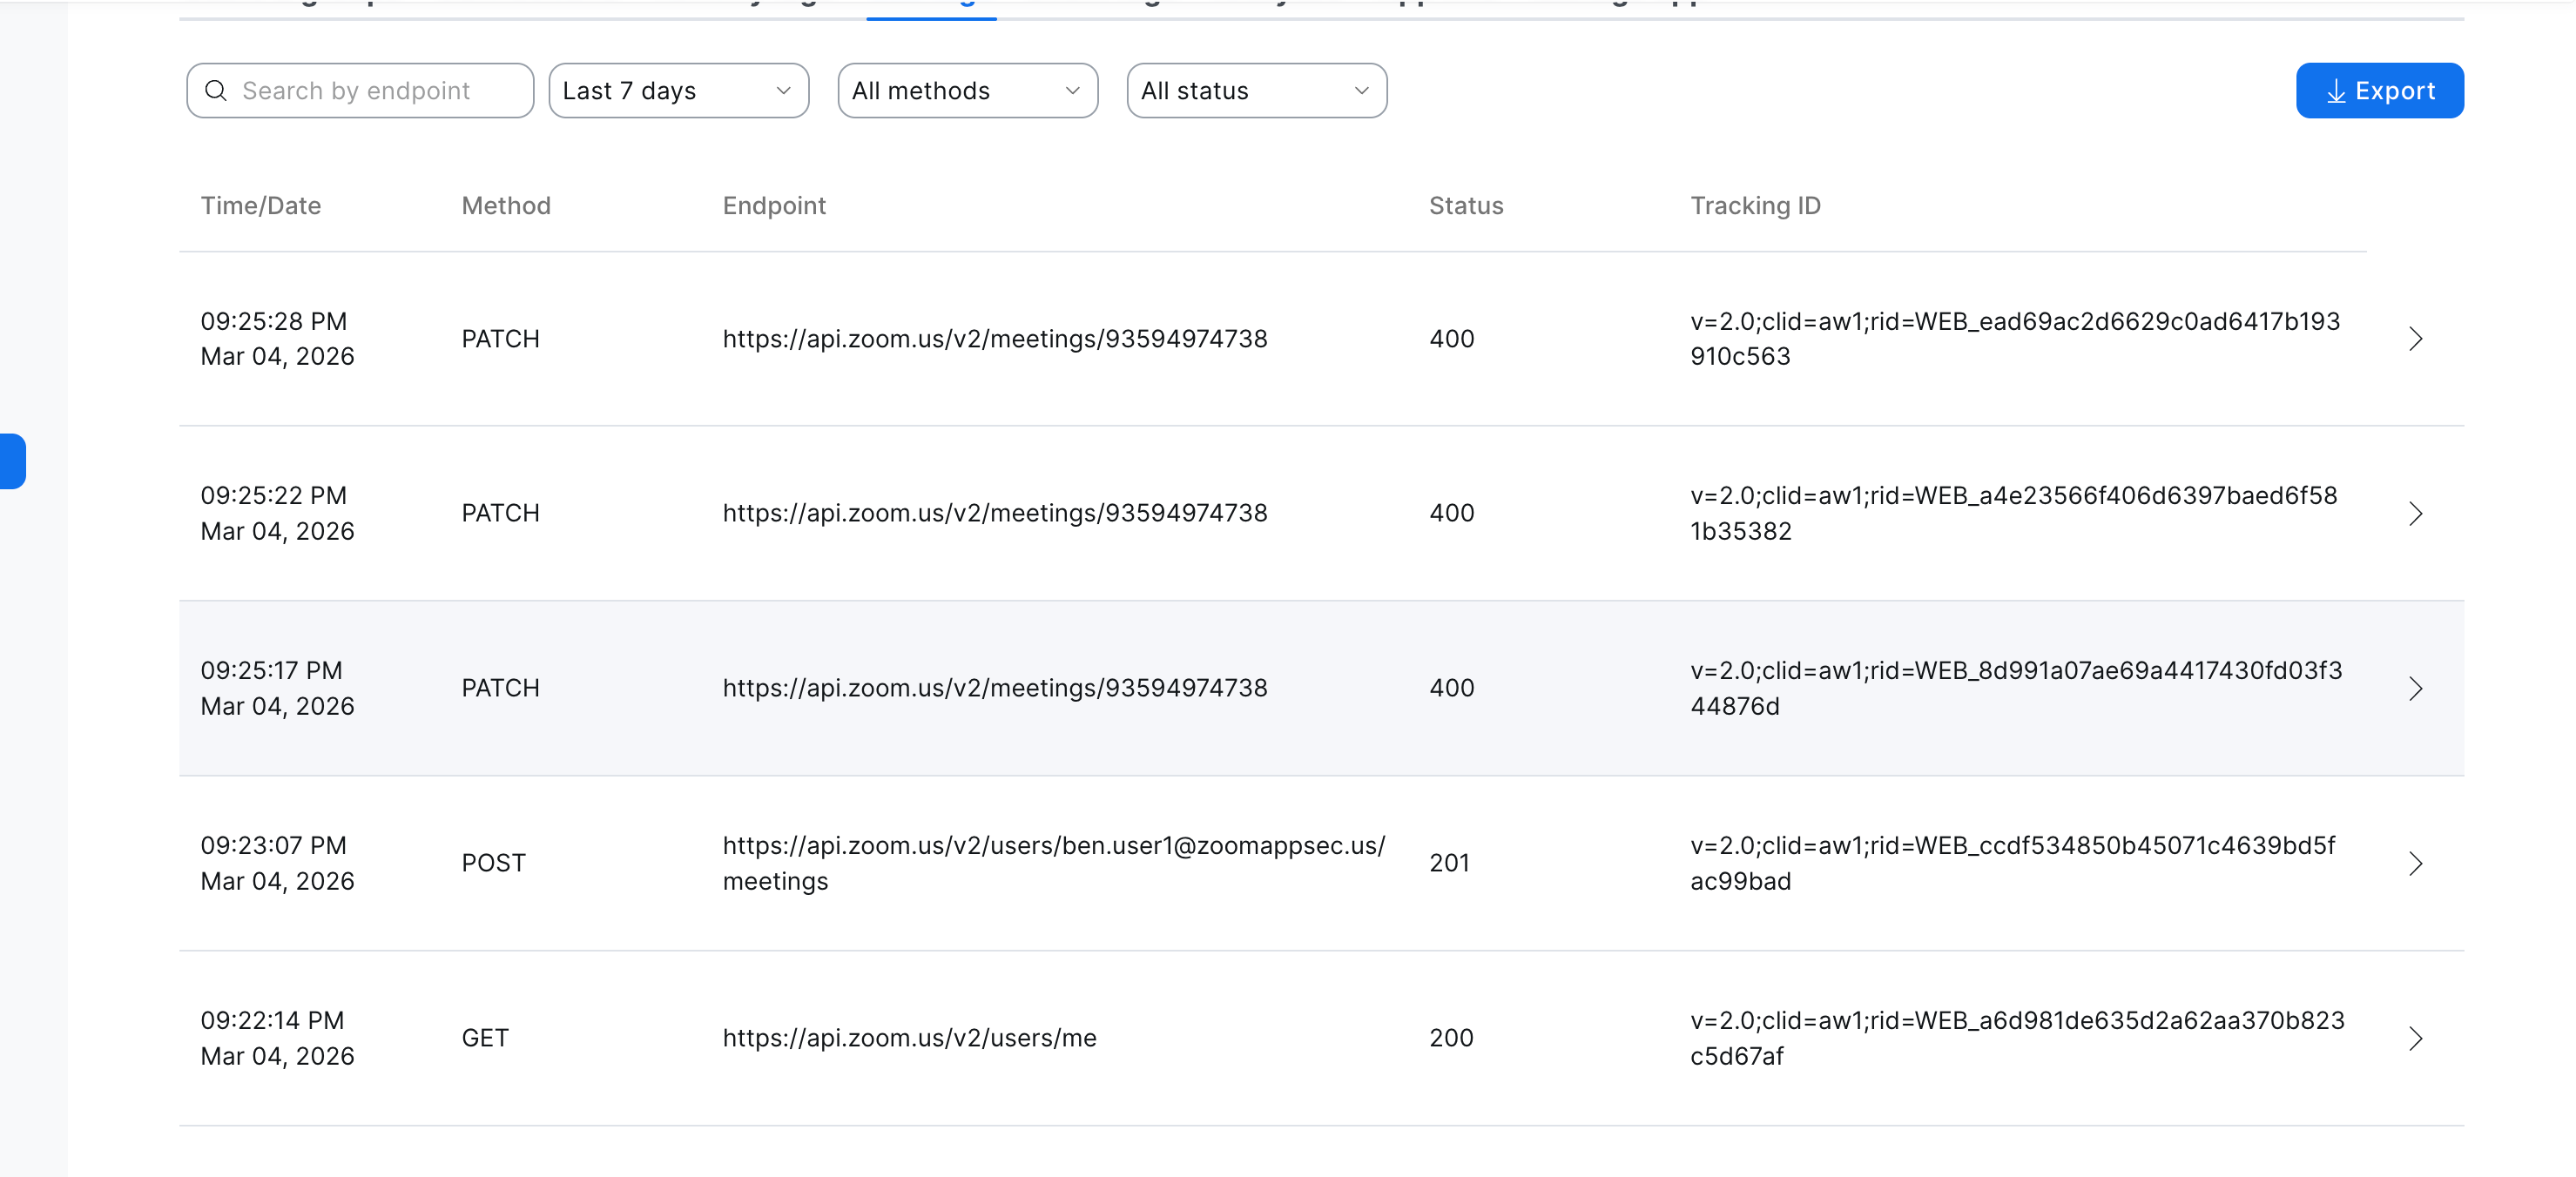Click the Method column header
Image resolution: width=2576 pixels, height=1177 pixels.
coord(506,206)
